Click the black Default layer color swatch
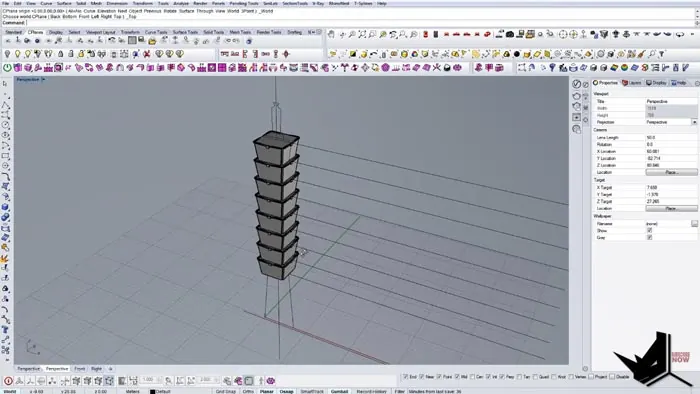This screenshot has width=700, height=394. click(152, 392)
